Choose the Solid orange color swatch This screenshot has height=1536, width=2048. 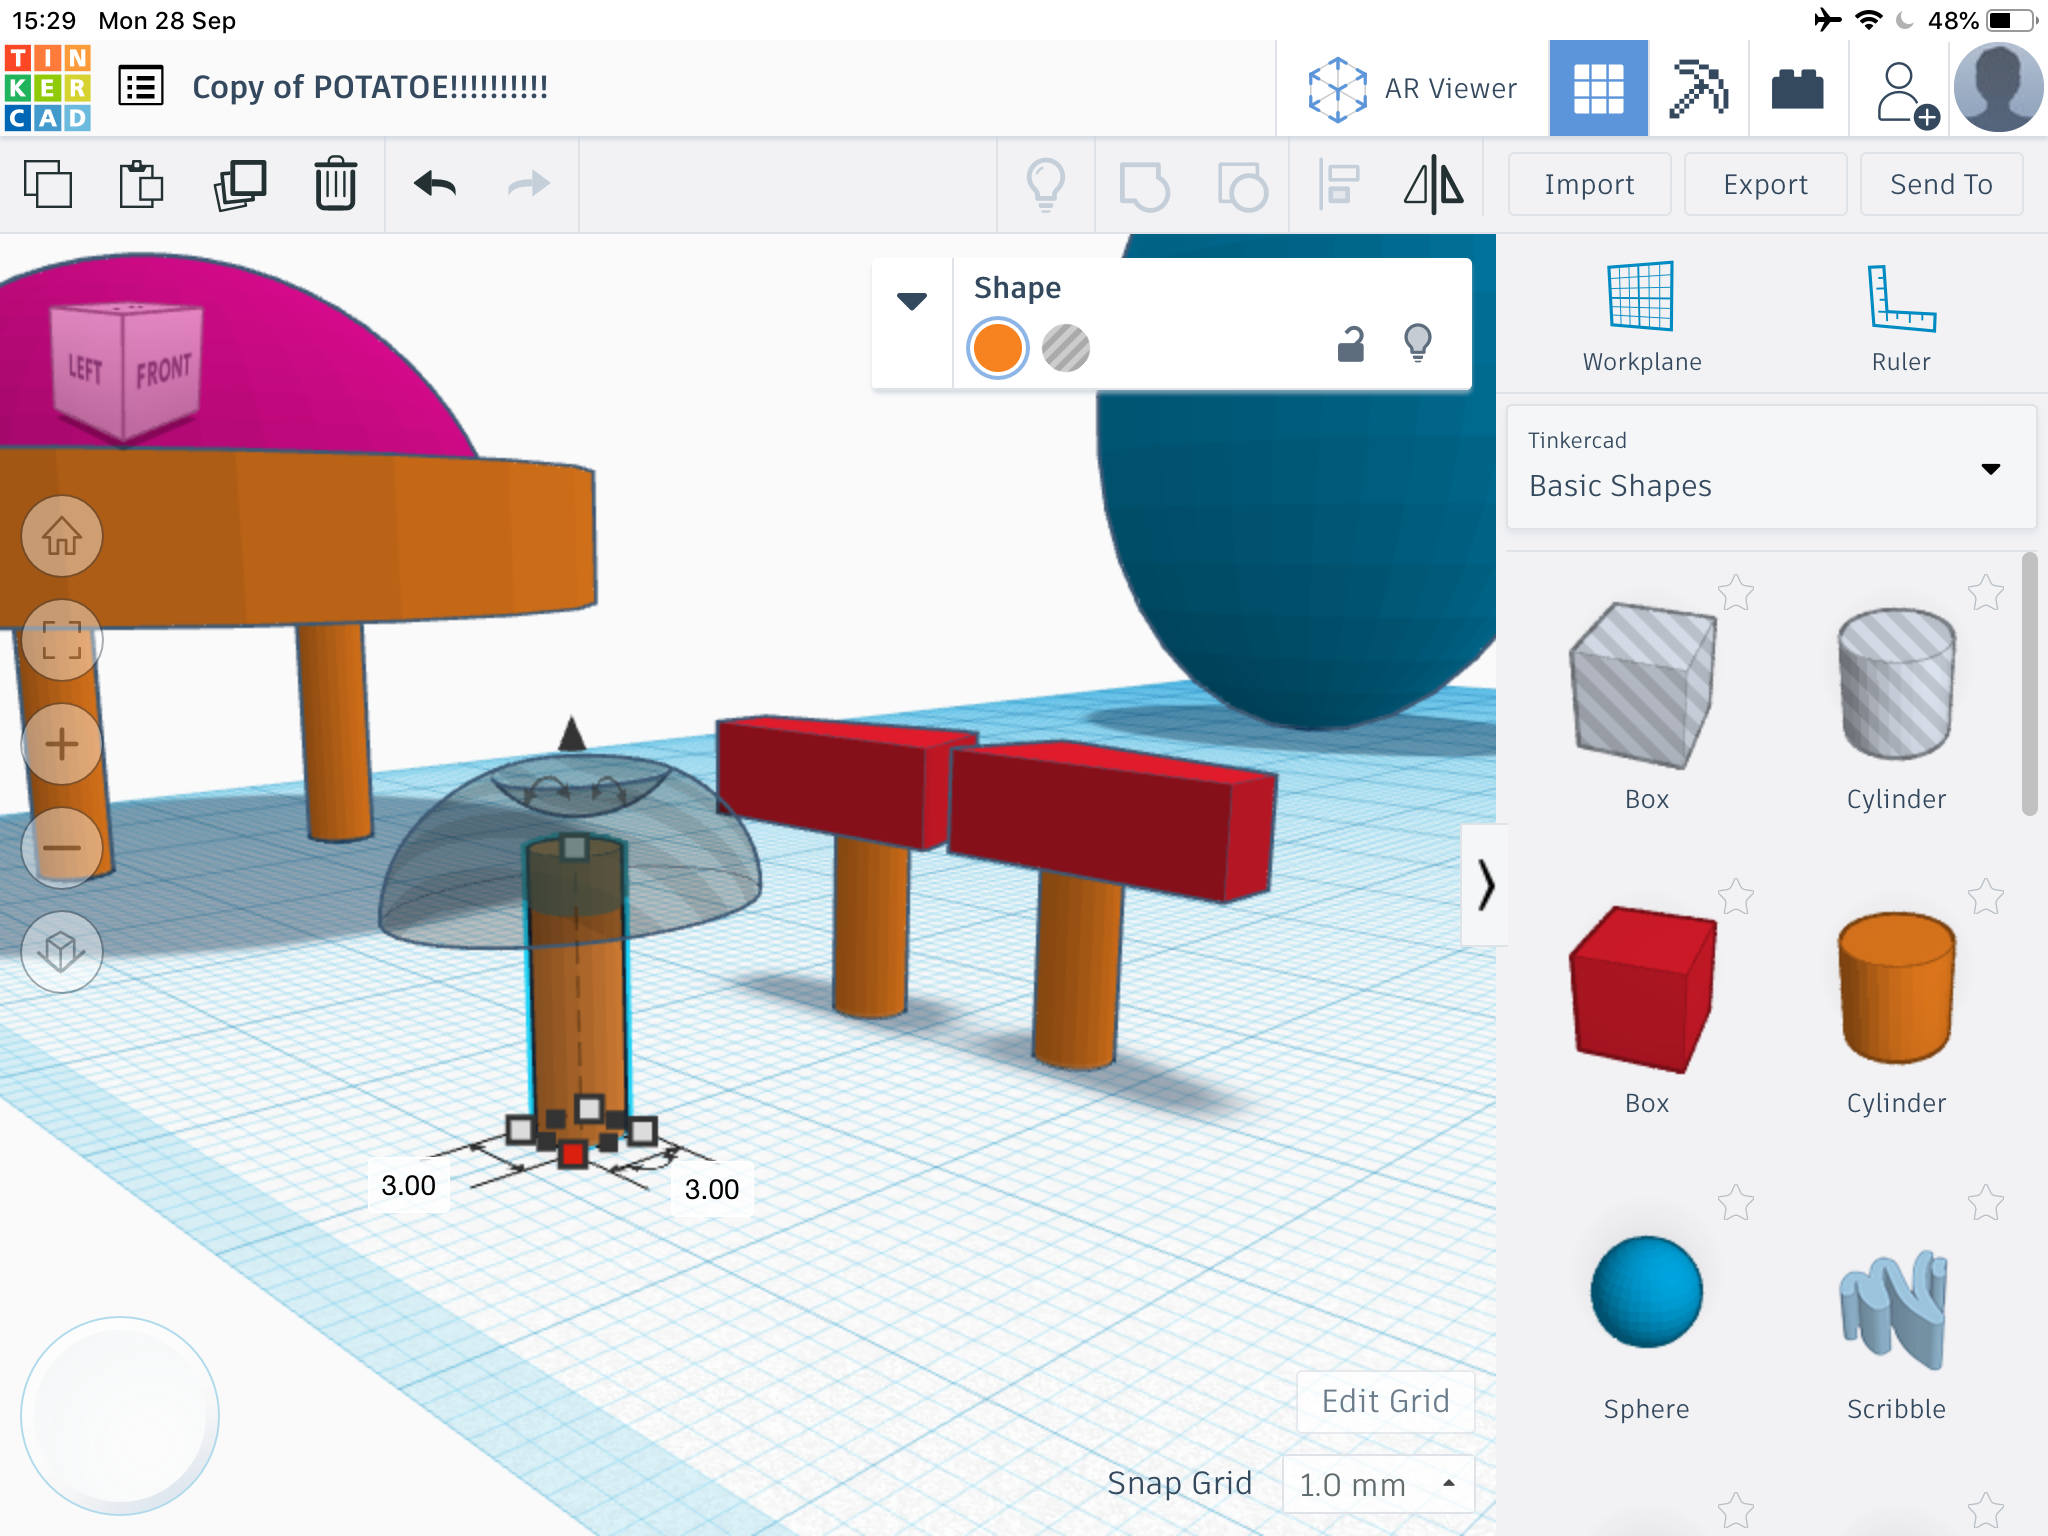997,348
